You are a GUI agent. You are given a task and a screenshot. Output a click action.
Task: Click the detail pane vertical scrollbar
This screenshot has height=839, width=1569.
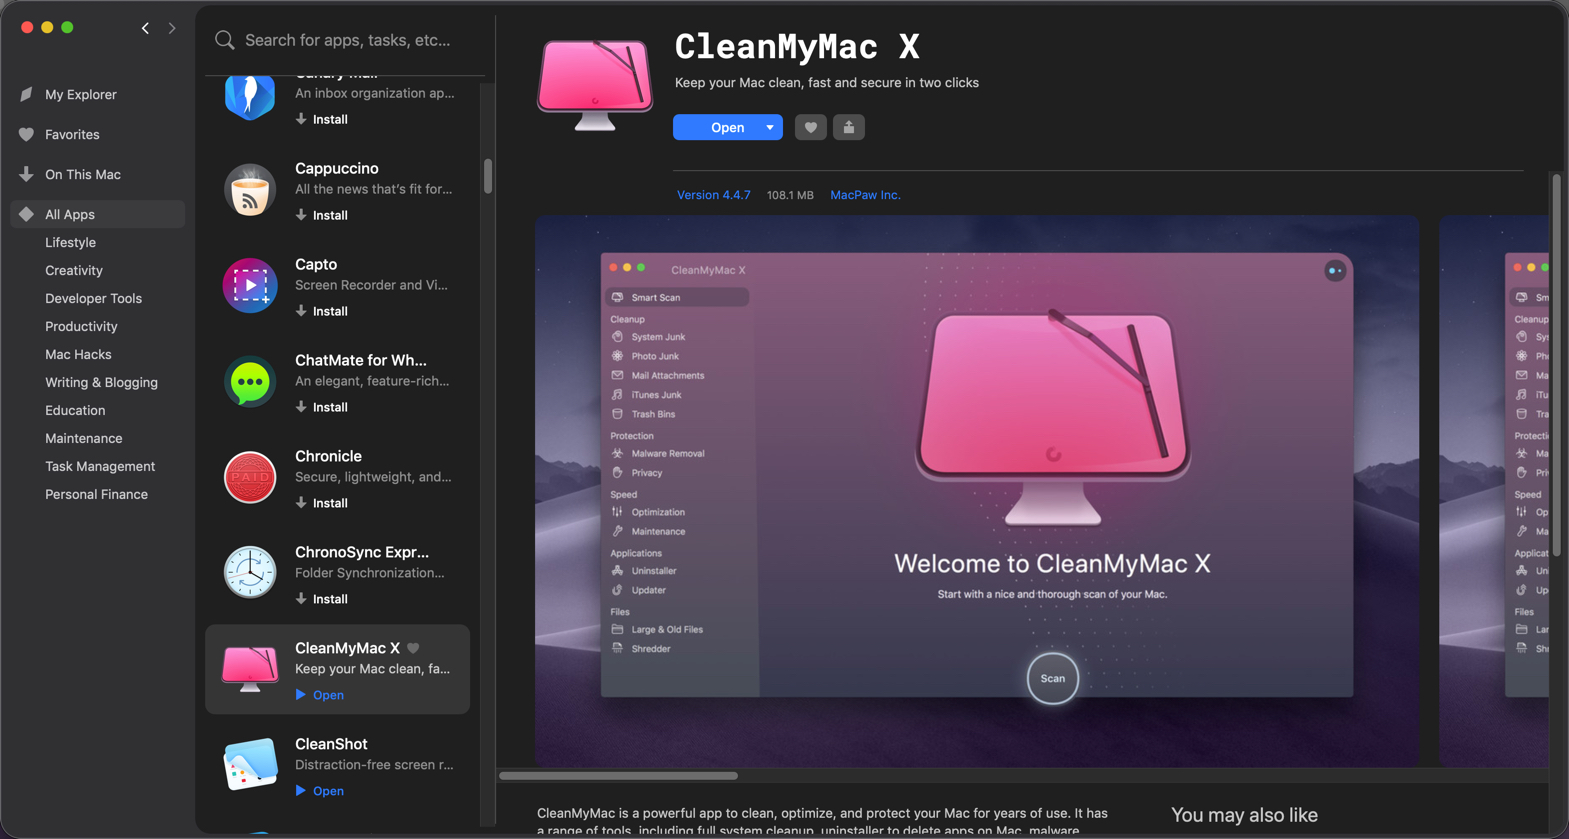click(1556, 365)
